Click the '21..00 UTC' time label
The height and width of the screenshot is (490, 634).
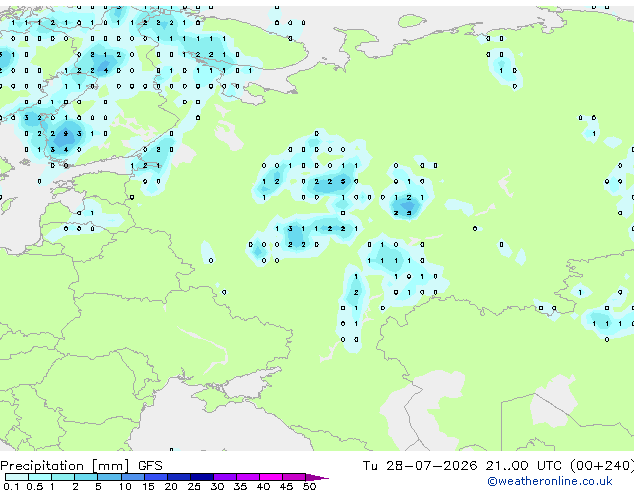click(x=523, y=466)
